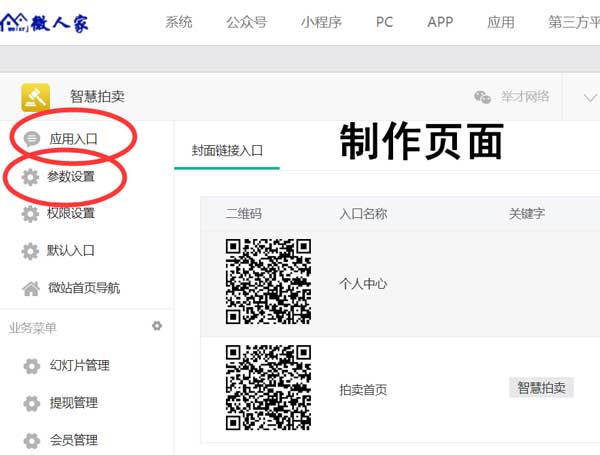Open the APP top menu
The height and width of the screenshot is (455, 600).
click(x=440, y=22)
